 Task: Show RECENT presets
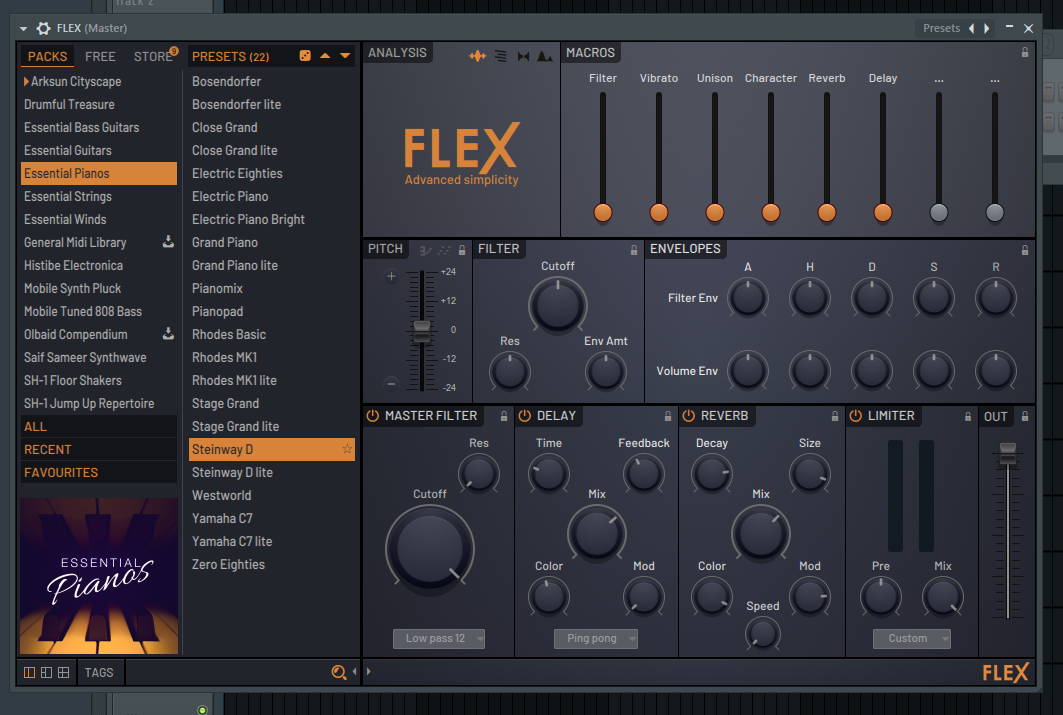tap(98, 449)
